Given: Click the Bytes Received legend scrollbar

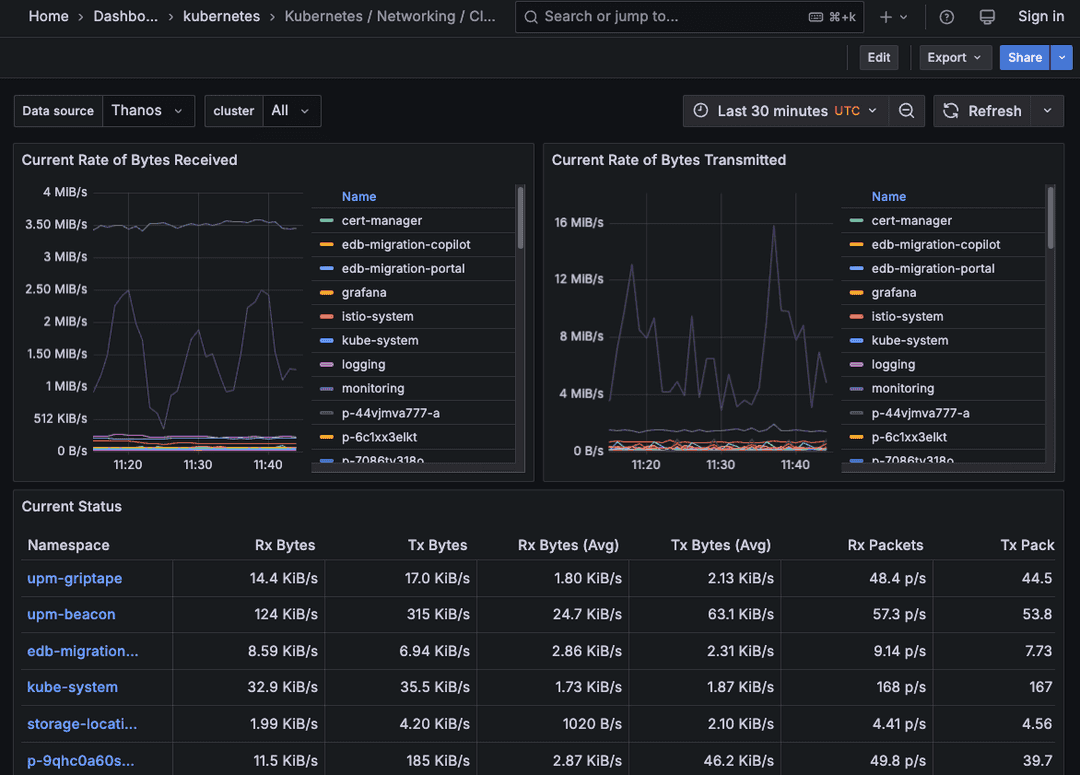Looking at the screenshot, I should coord(520,218).
